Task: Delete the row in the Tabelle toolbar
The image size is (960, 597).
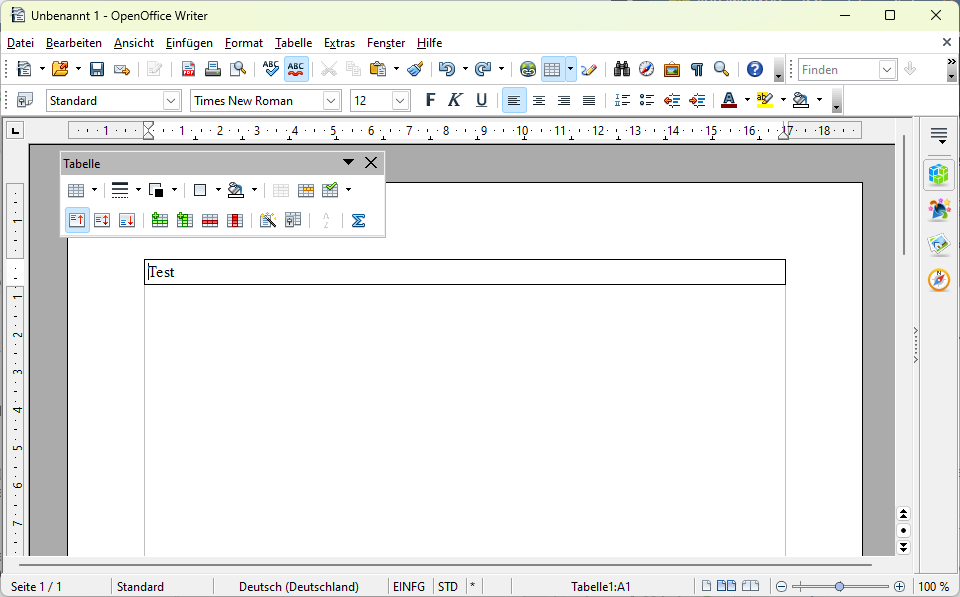Action: [x=210, y=220]
